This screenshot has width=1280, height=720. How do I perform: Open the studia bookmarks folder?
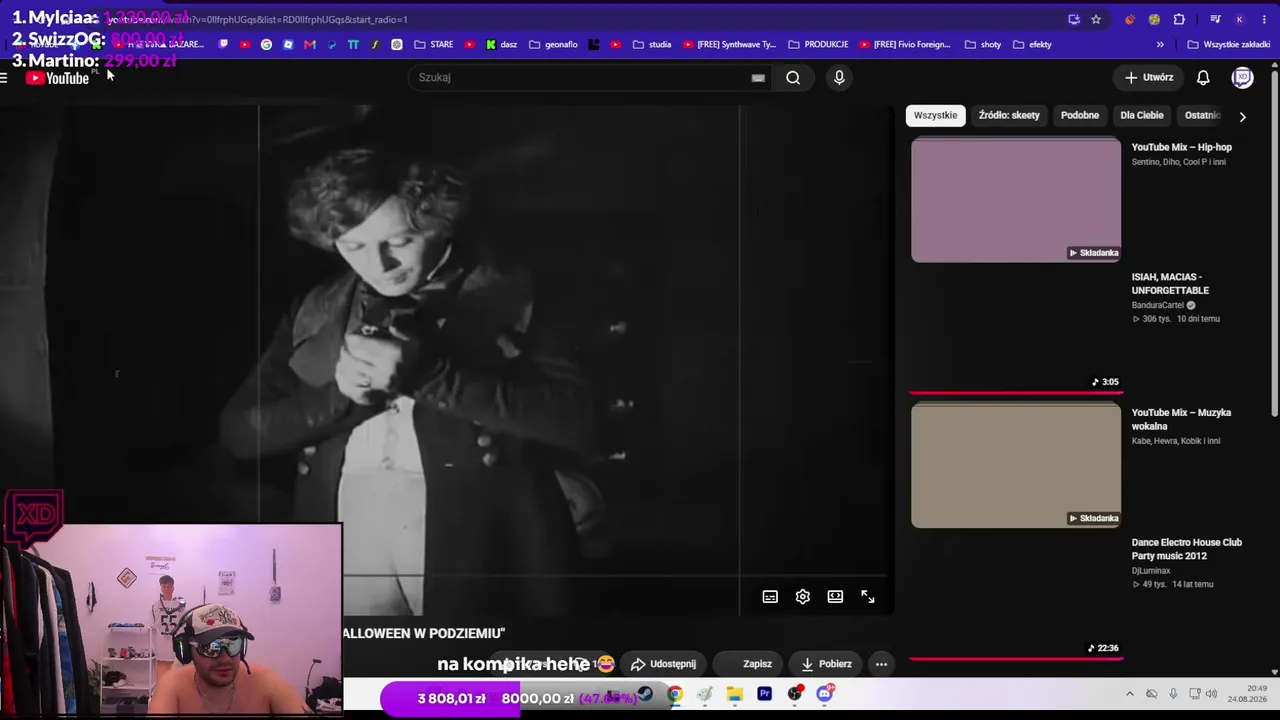point(652,44)
